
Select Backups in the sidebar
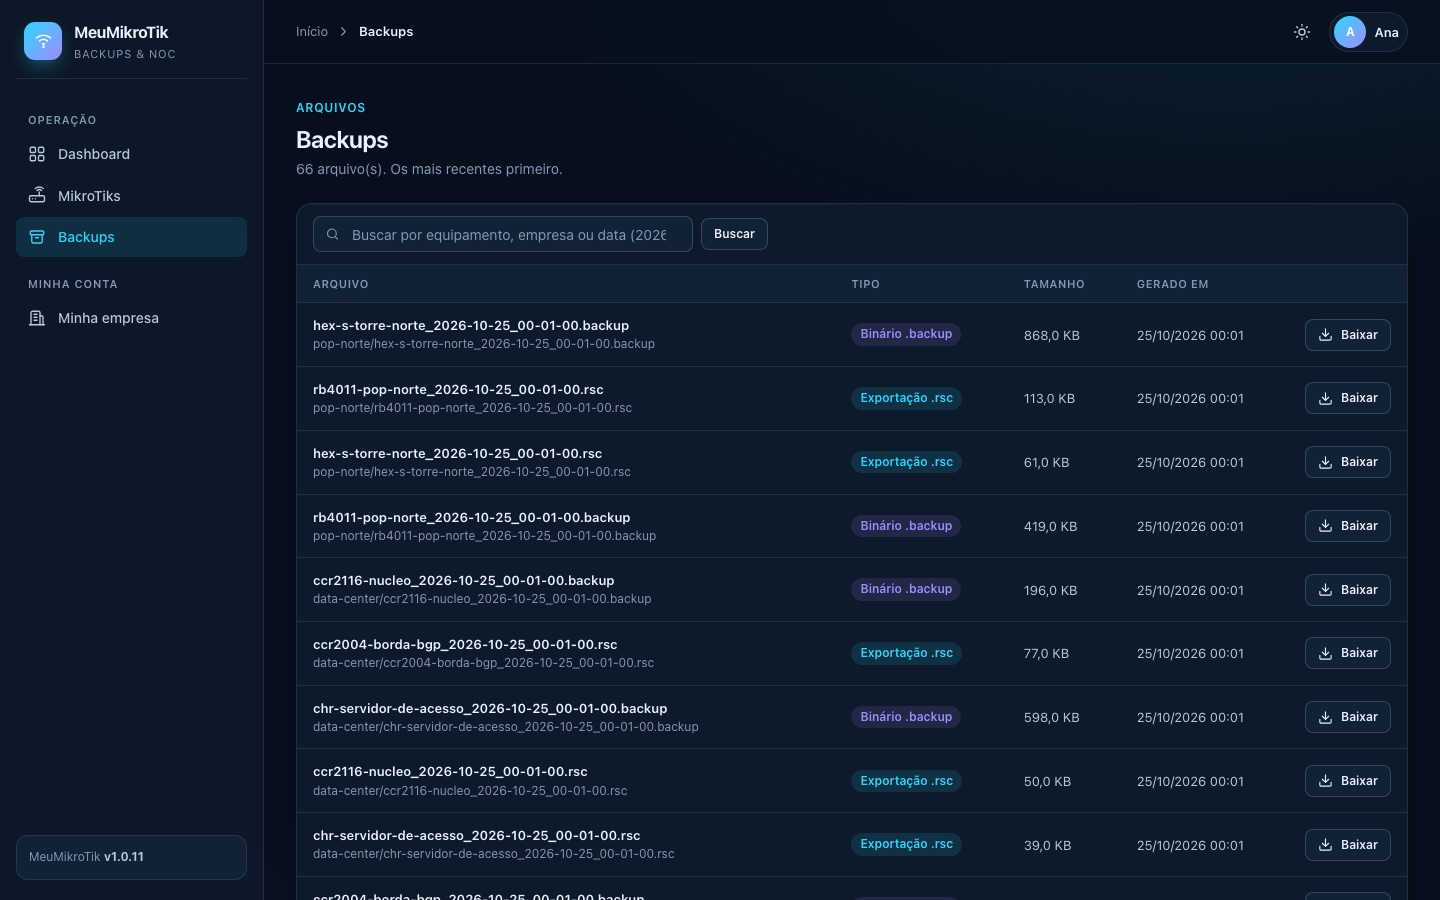click(131, 237)
